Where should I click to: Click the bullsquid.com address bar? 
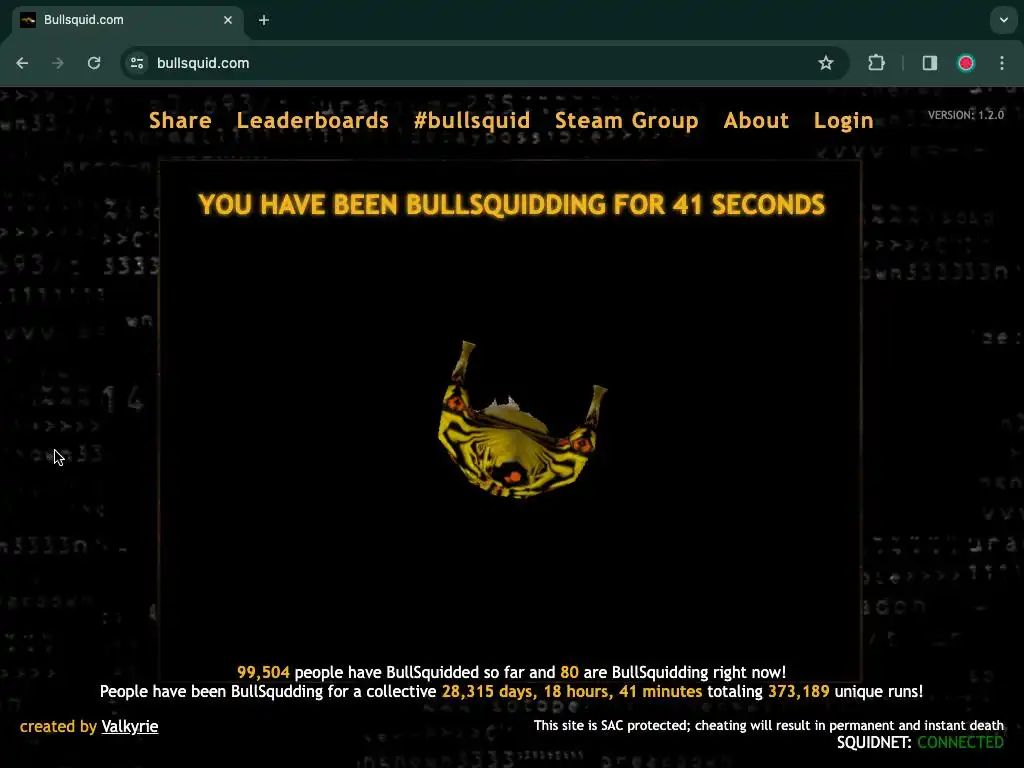483,63
